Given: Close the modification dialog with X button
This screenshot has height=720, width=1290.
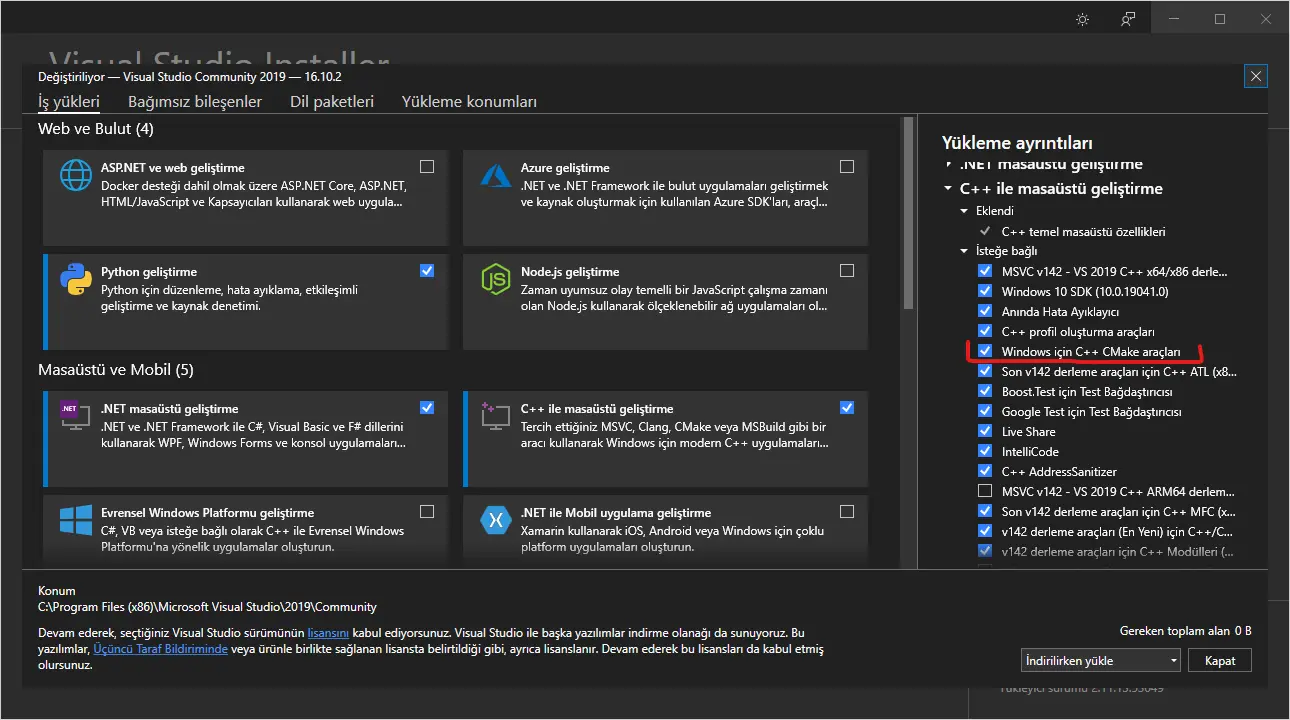Looking at the screenshot, I should 1257,76.
